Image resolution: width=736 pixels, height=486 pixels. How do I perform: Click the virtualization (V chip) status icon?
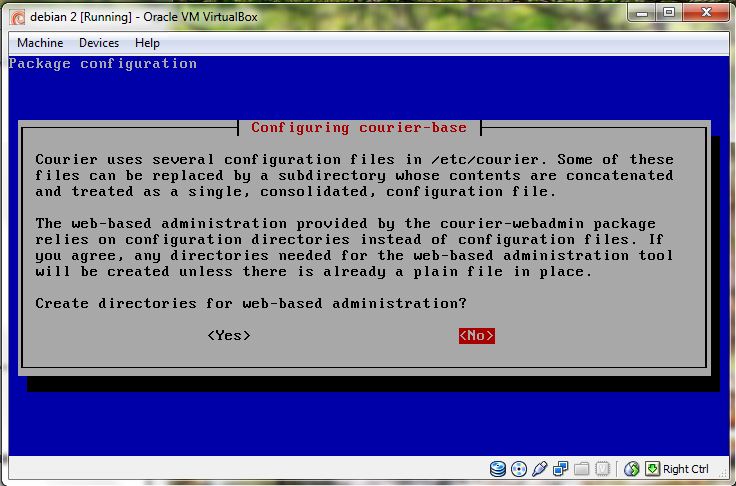602,469
